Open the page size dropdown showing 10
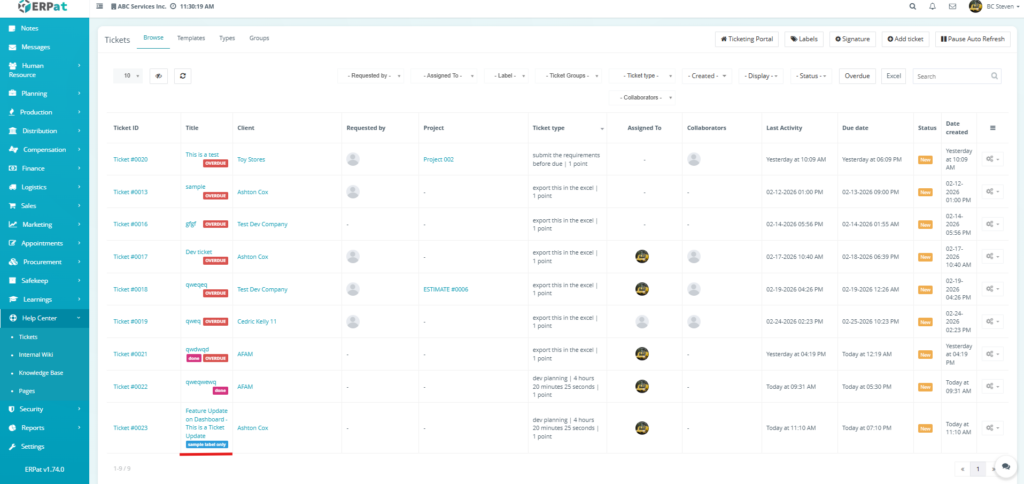 [x=129, y=76]
